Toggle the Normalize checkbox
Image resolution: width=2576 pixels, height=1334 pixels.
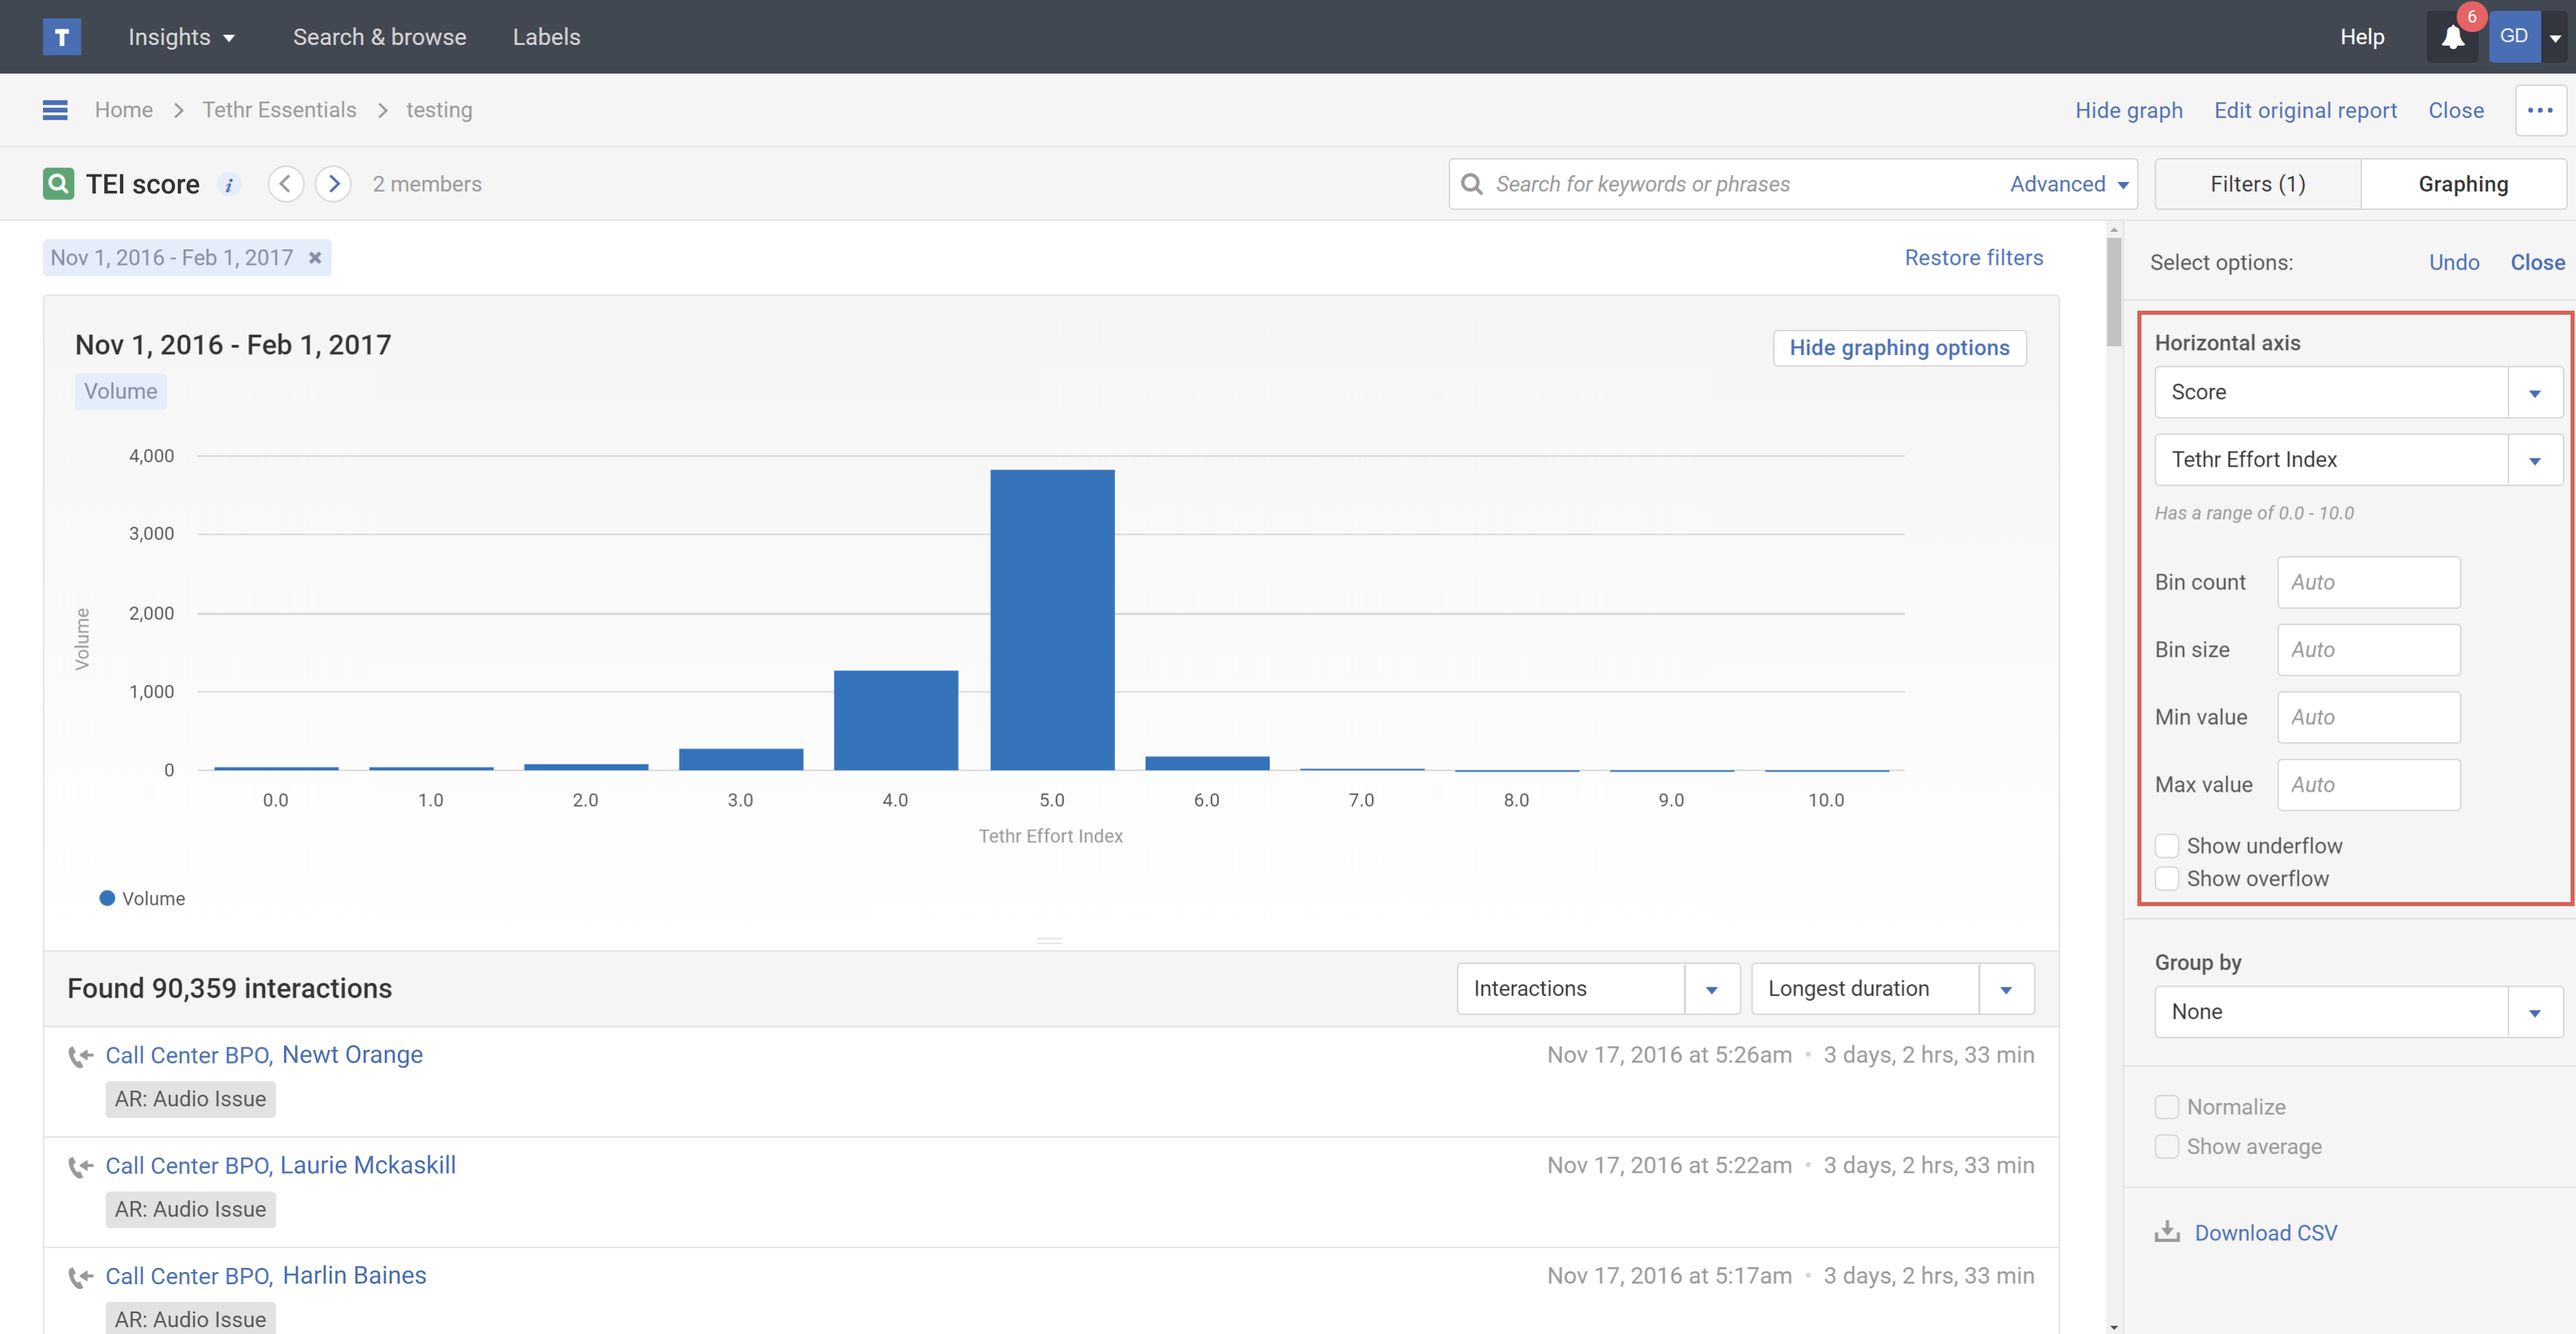pyautogui.click(x=2167, y=1107)
